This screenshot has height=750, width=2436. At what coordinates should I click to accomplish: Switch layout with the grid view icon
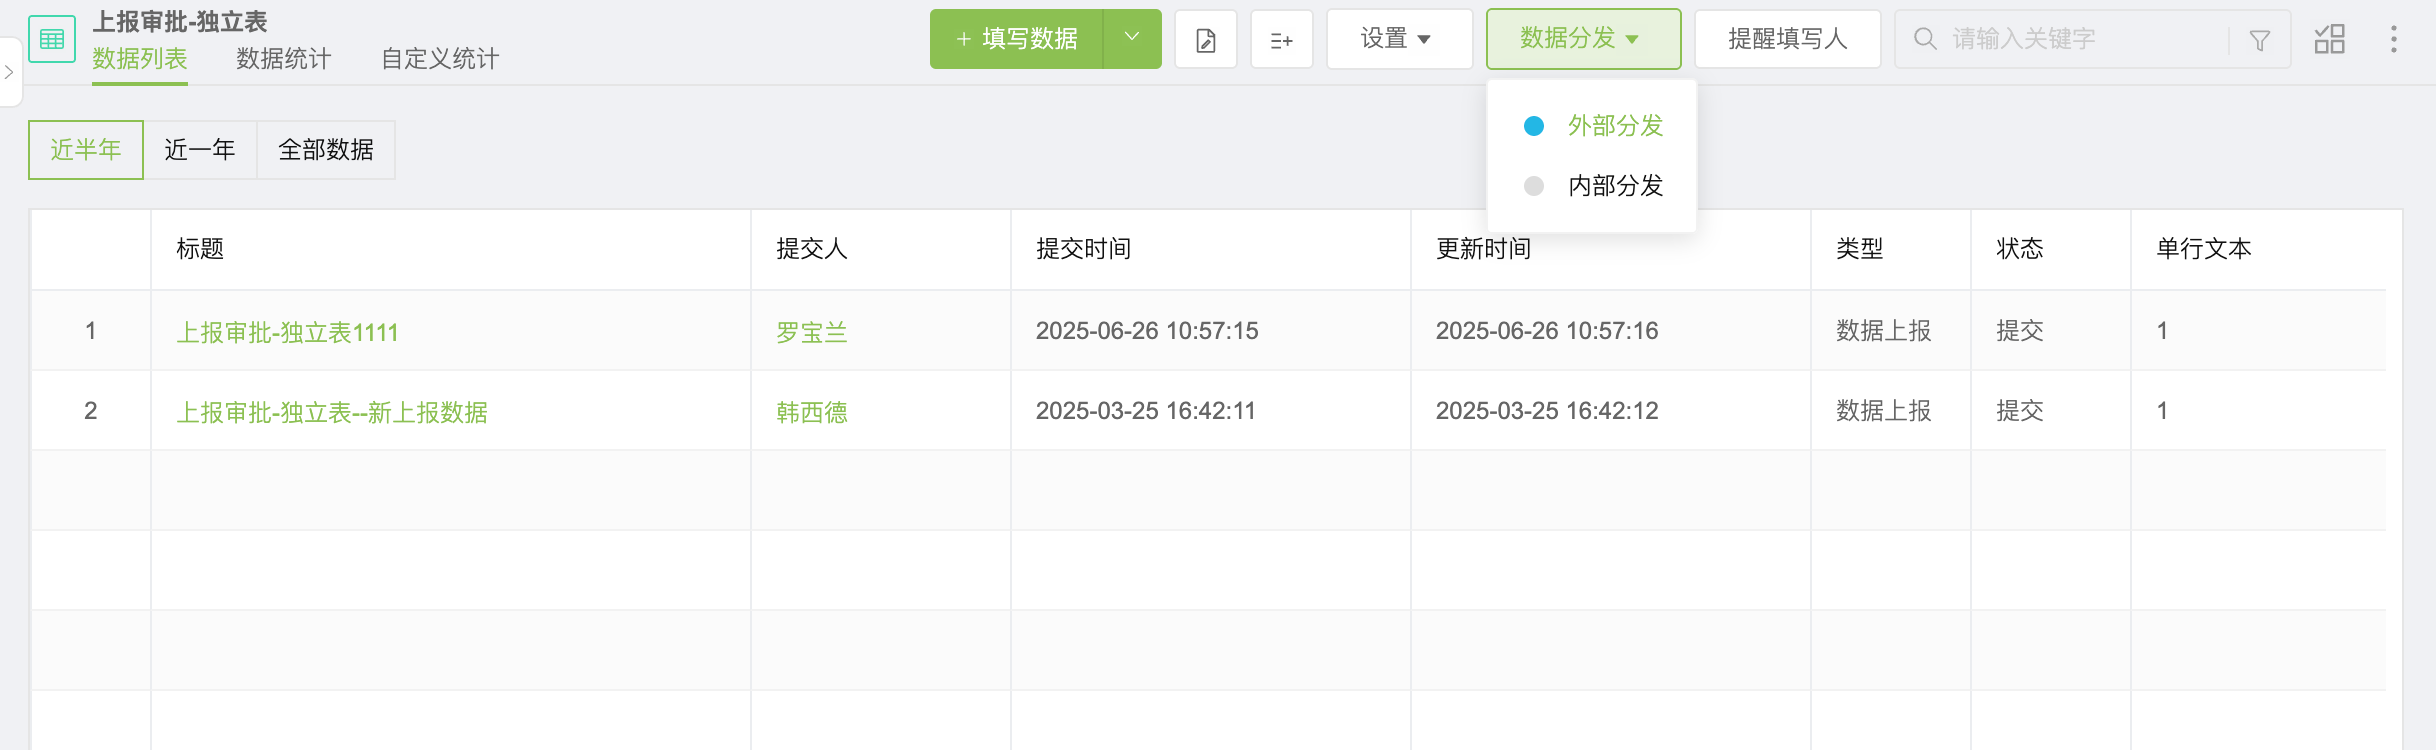coord(2330,39)
